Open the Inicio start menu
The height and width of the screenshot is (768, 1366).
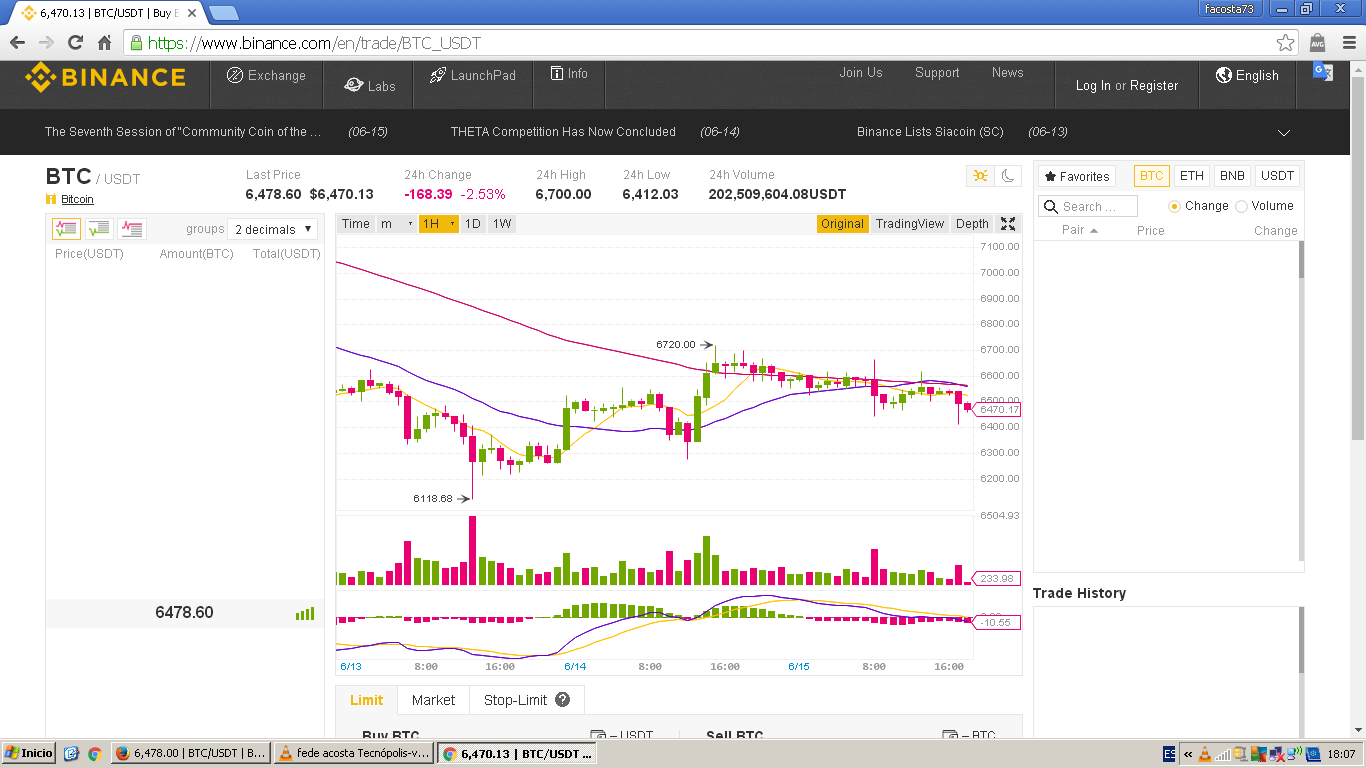click(x=29, y=753)
